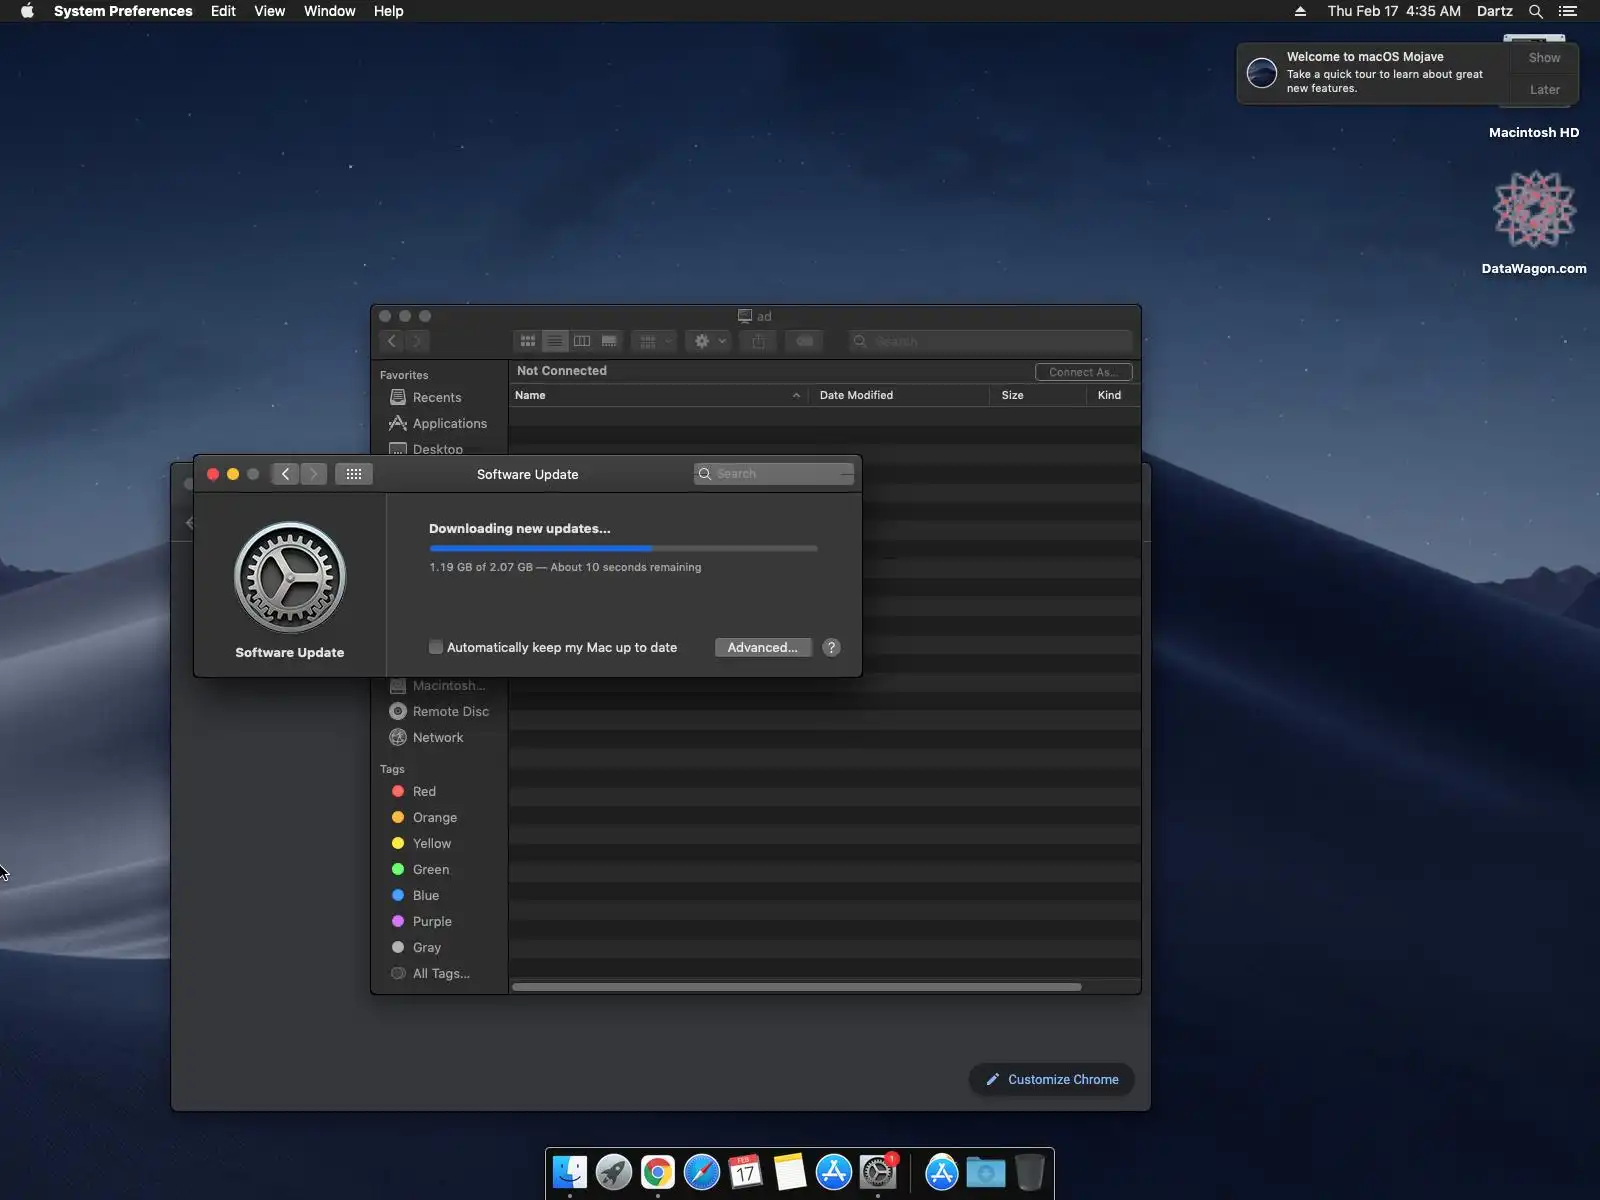
Task: Open the Notes app in the Dock
Action: (x=790, y=1172)
